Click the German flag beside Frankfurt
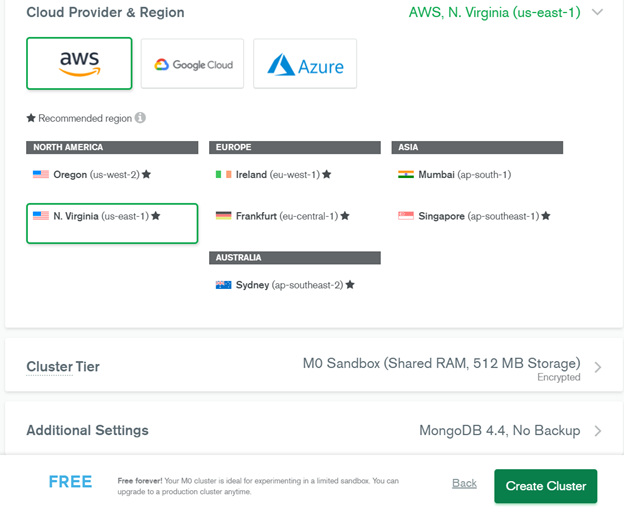624x513 pixels. click(x=224, y=215)
